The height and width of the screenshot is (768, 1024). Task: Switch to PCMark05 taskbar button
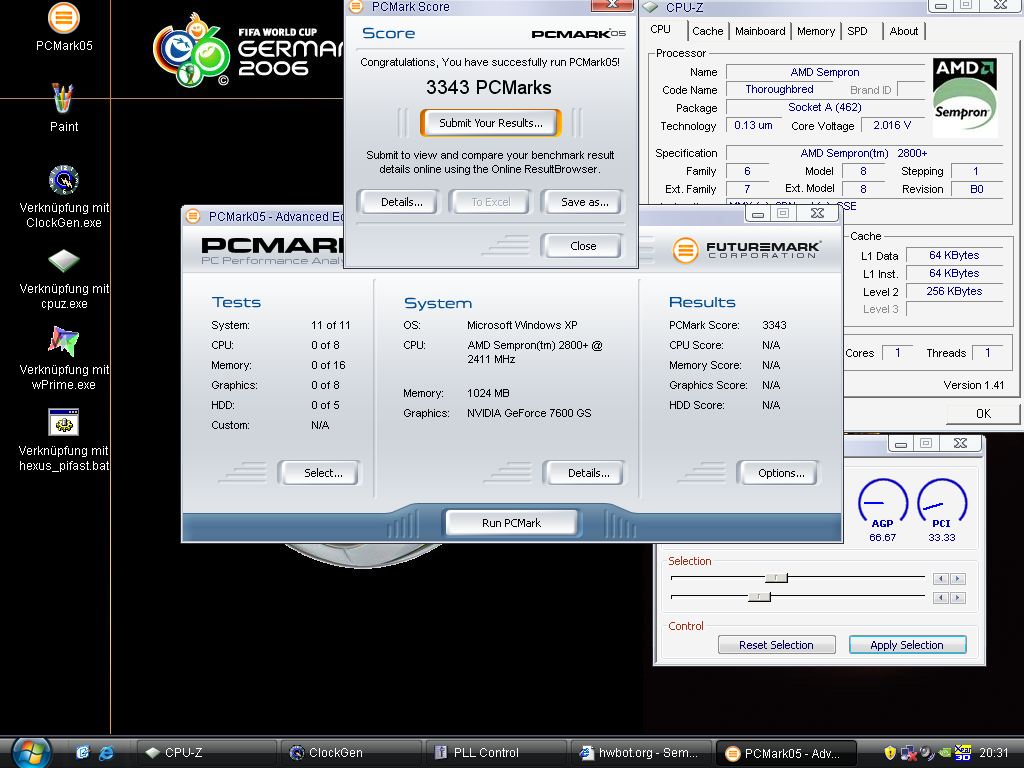(x=785, y=753)
